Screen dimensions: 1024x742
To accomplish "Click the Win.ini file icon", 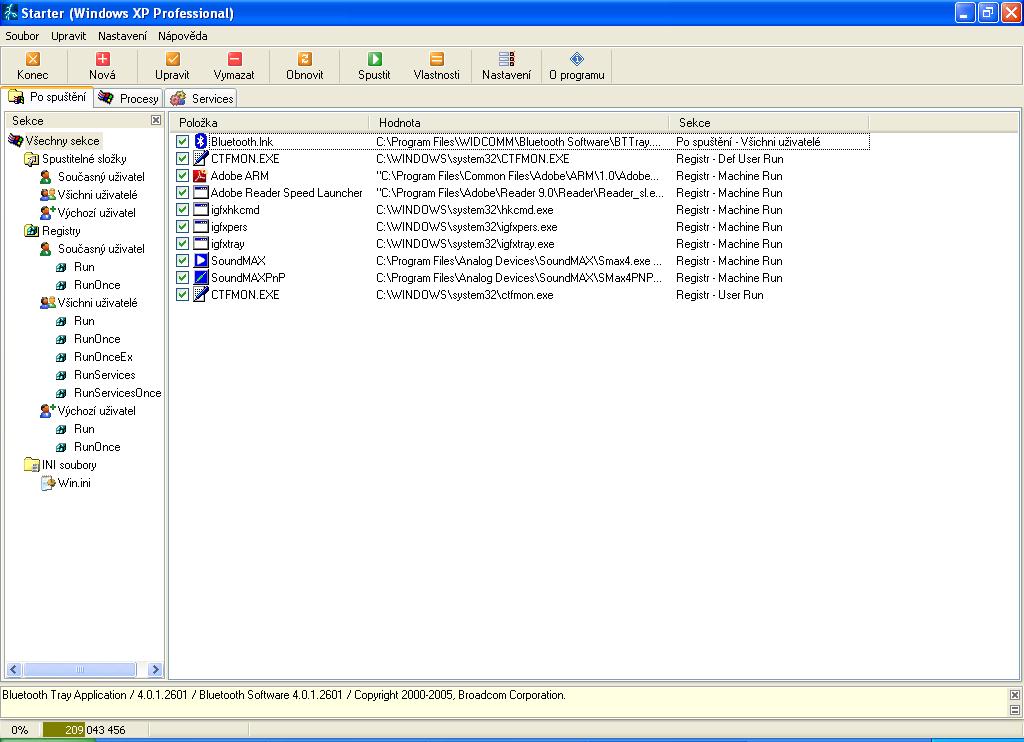I will tap(48, 483).
